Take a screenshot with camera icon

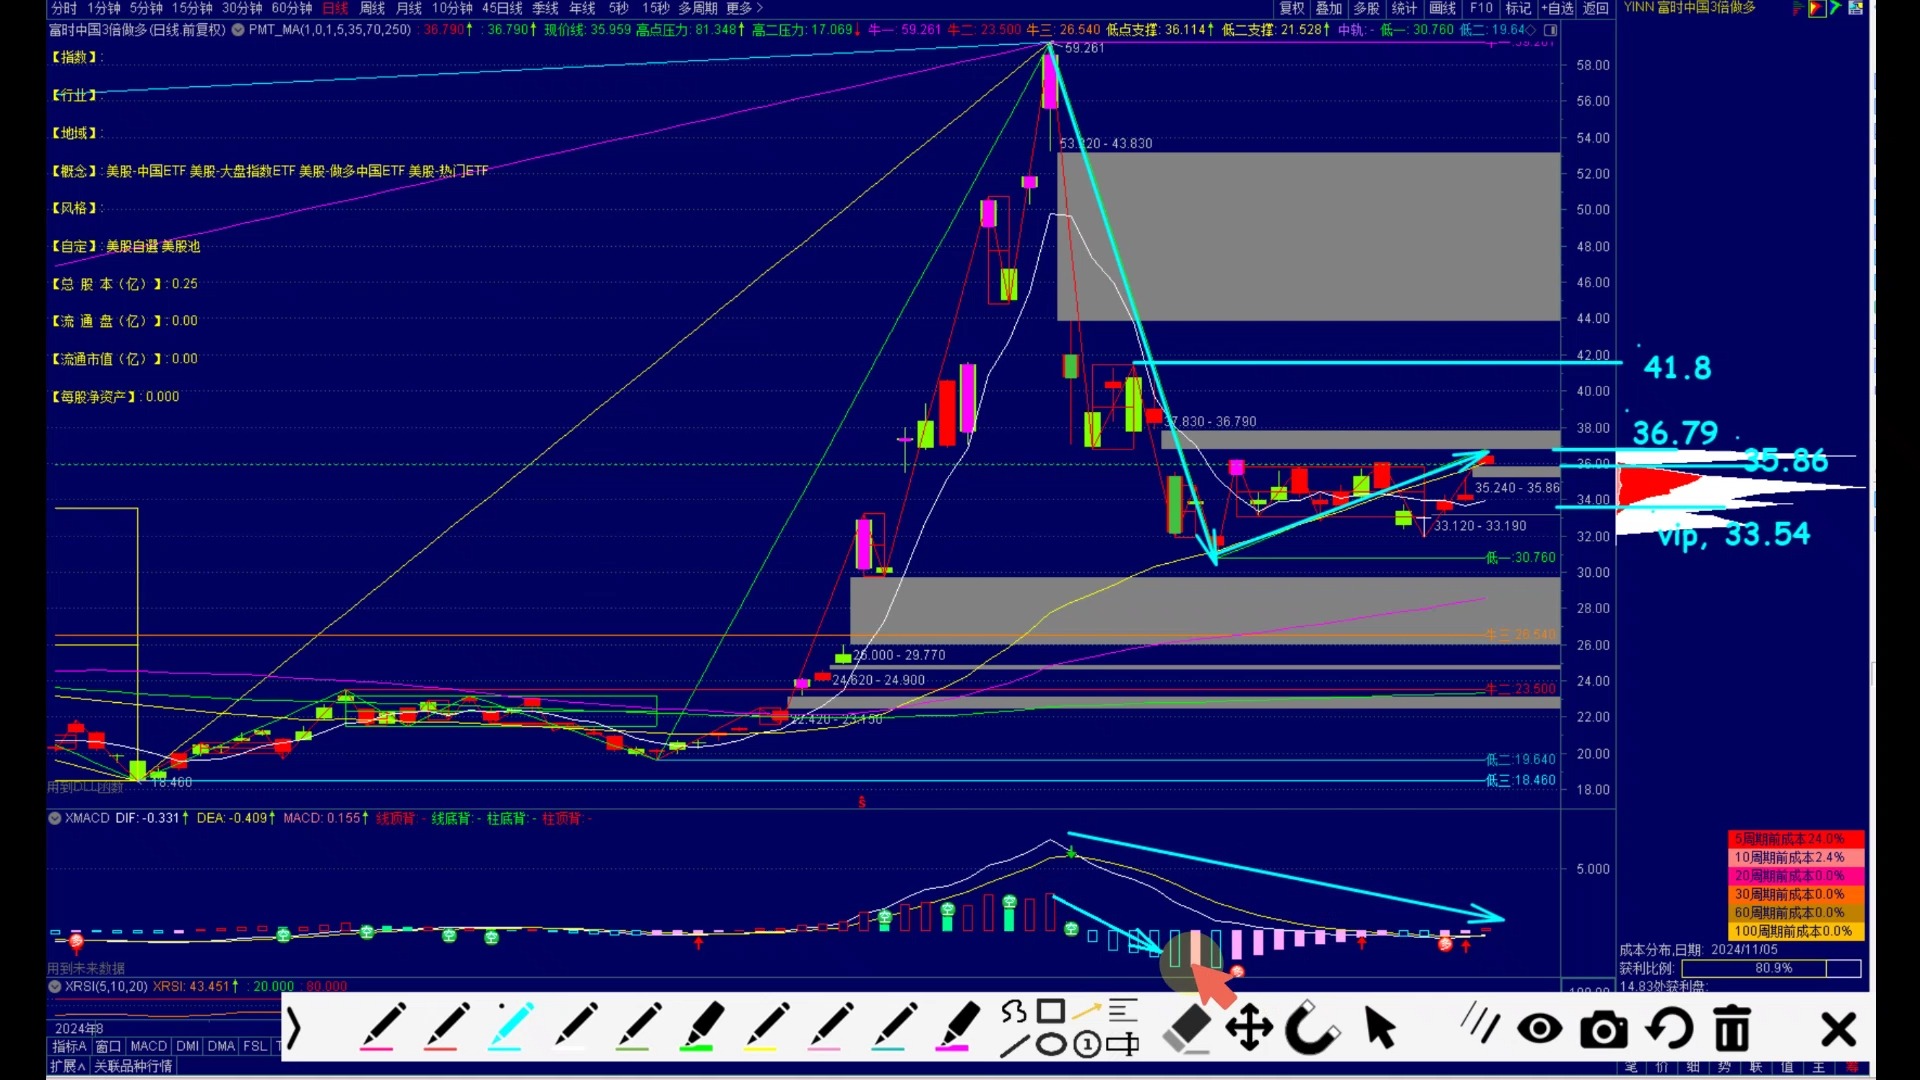(1604, 1029)
